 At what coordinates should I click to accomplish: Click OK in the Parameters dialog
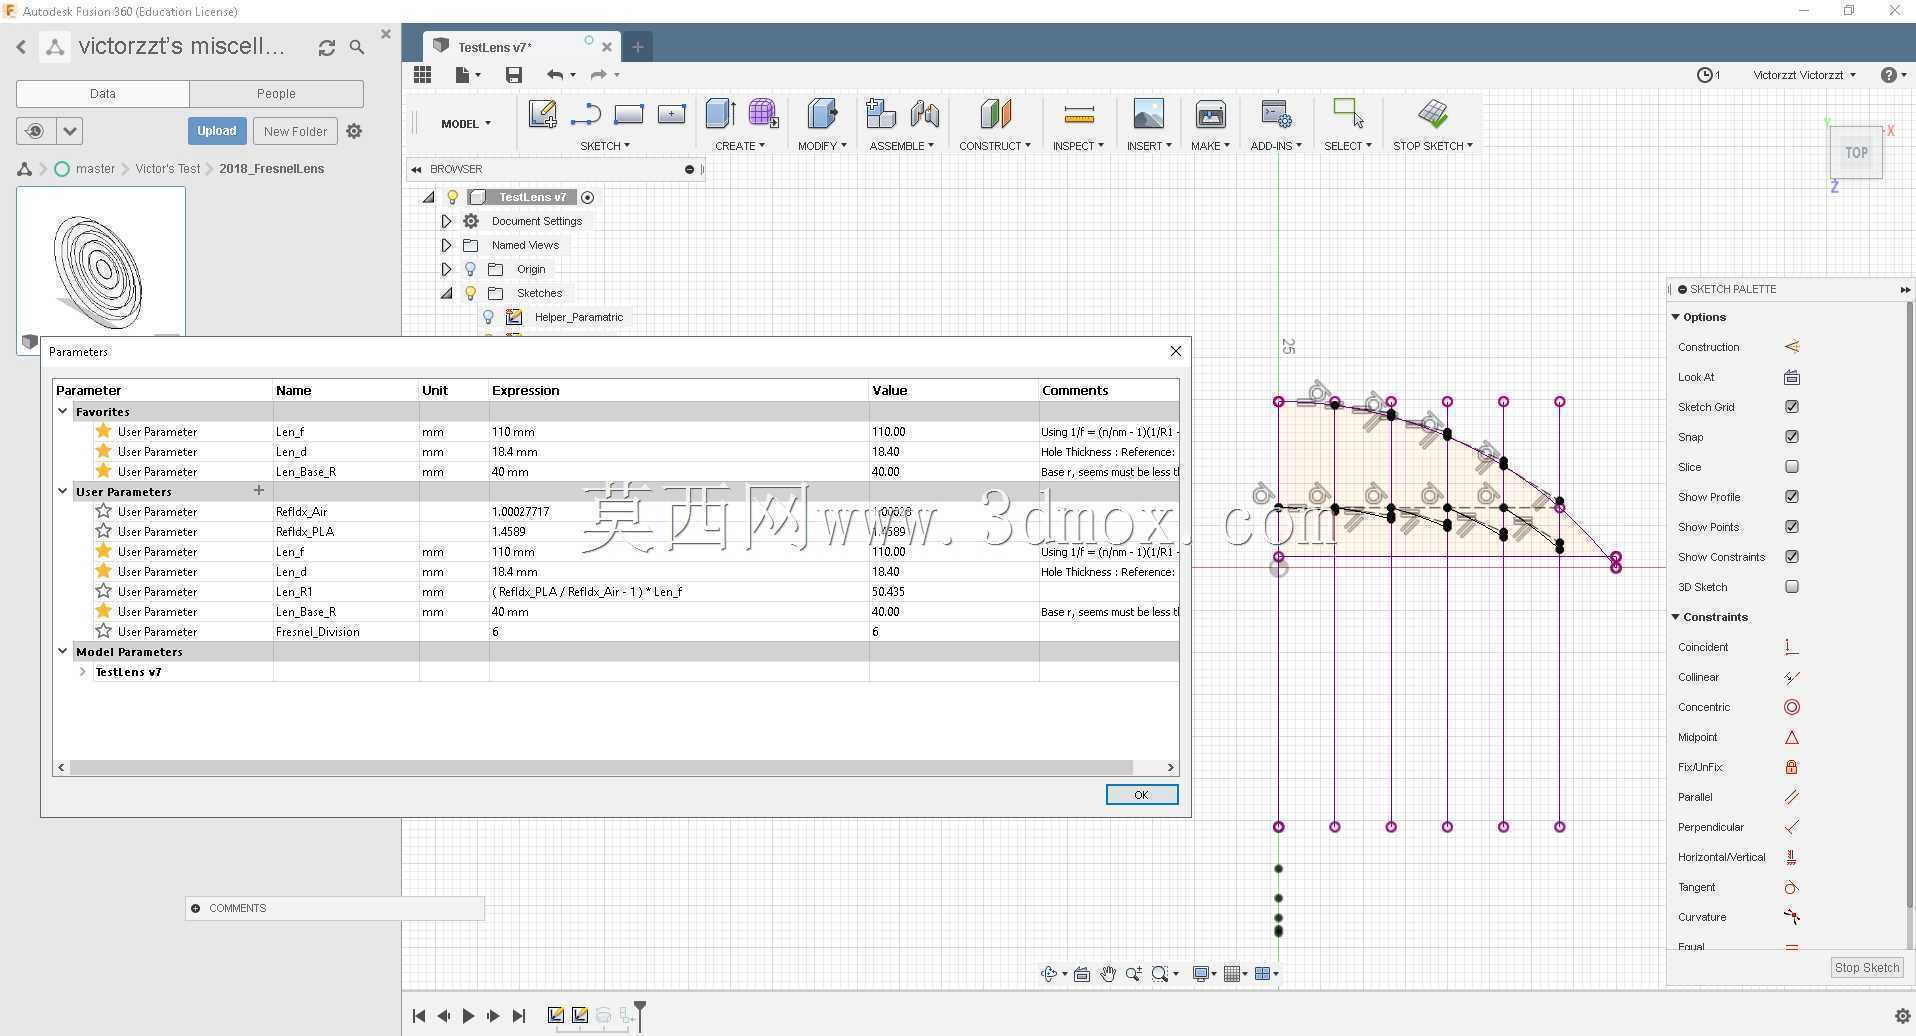point(1142,795)
